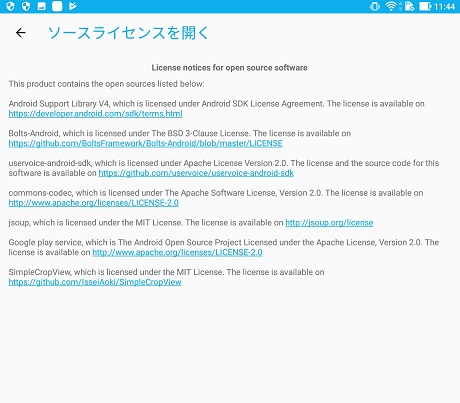Image resolution: width=460 pixels, height=403 pixels.
Task: Open the IsseiAoki SimpleCropView GitHub link
Action: click(95, 282)
